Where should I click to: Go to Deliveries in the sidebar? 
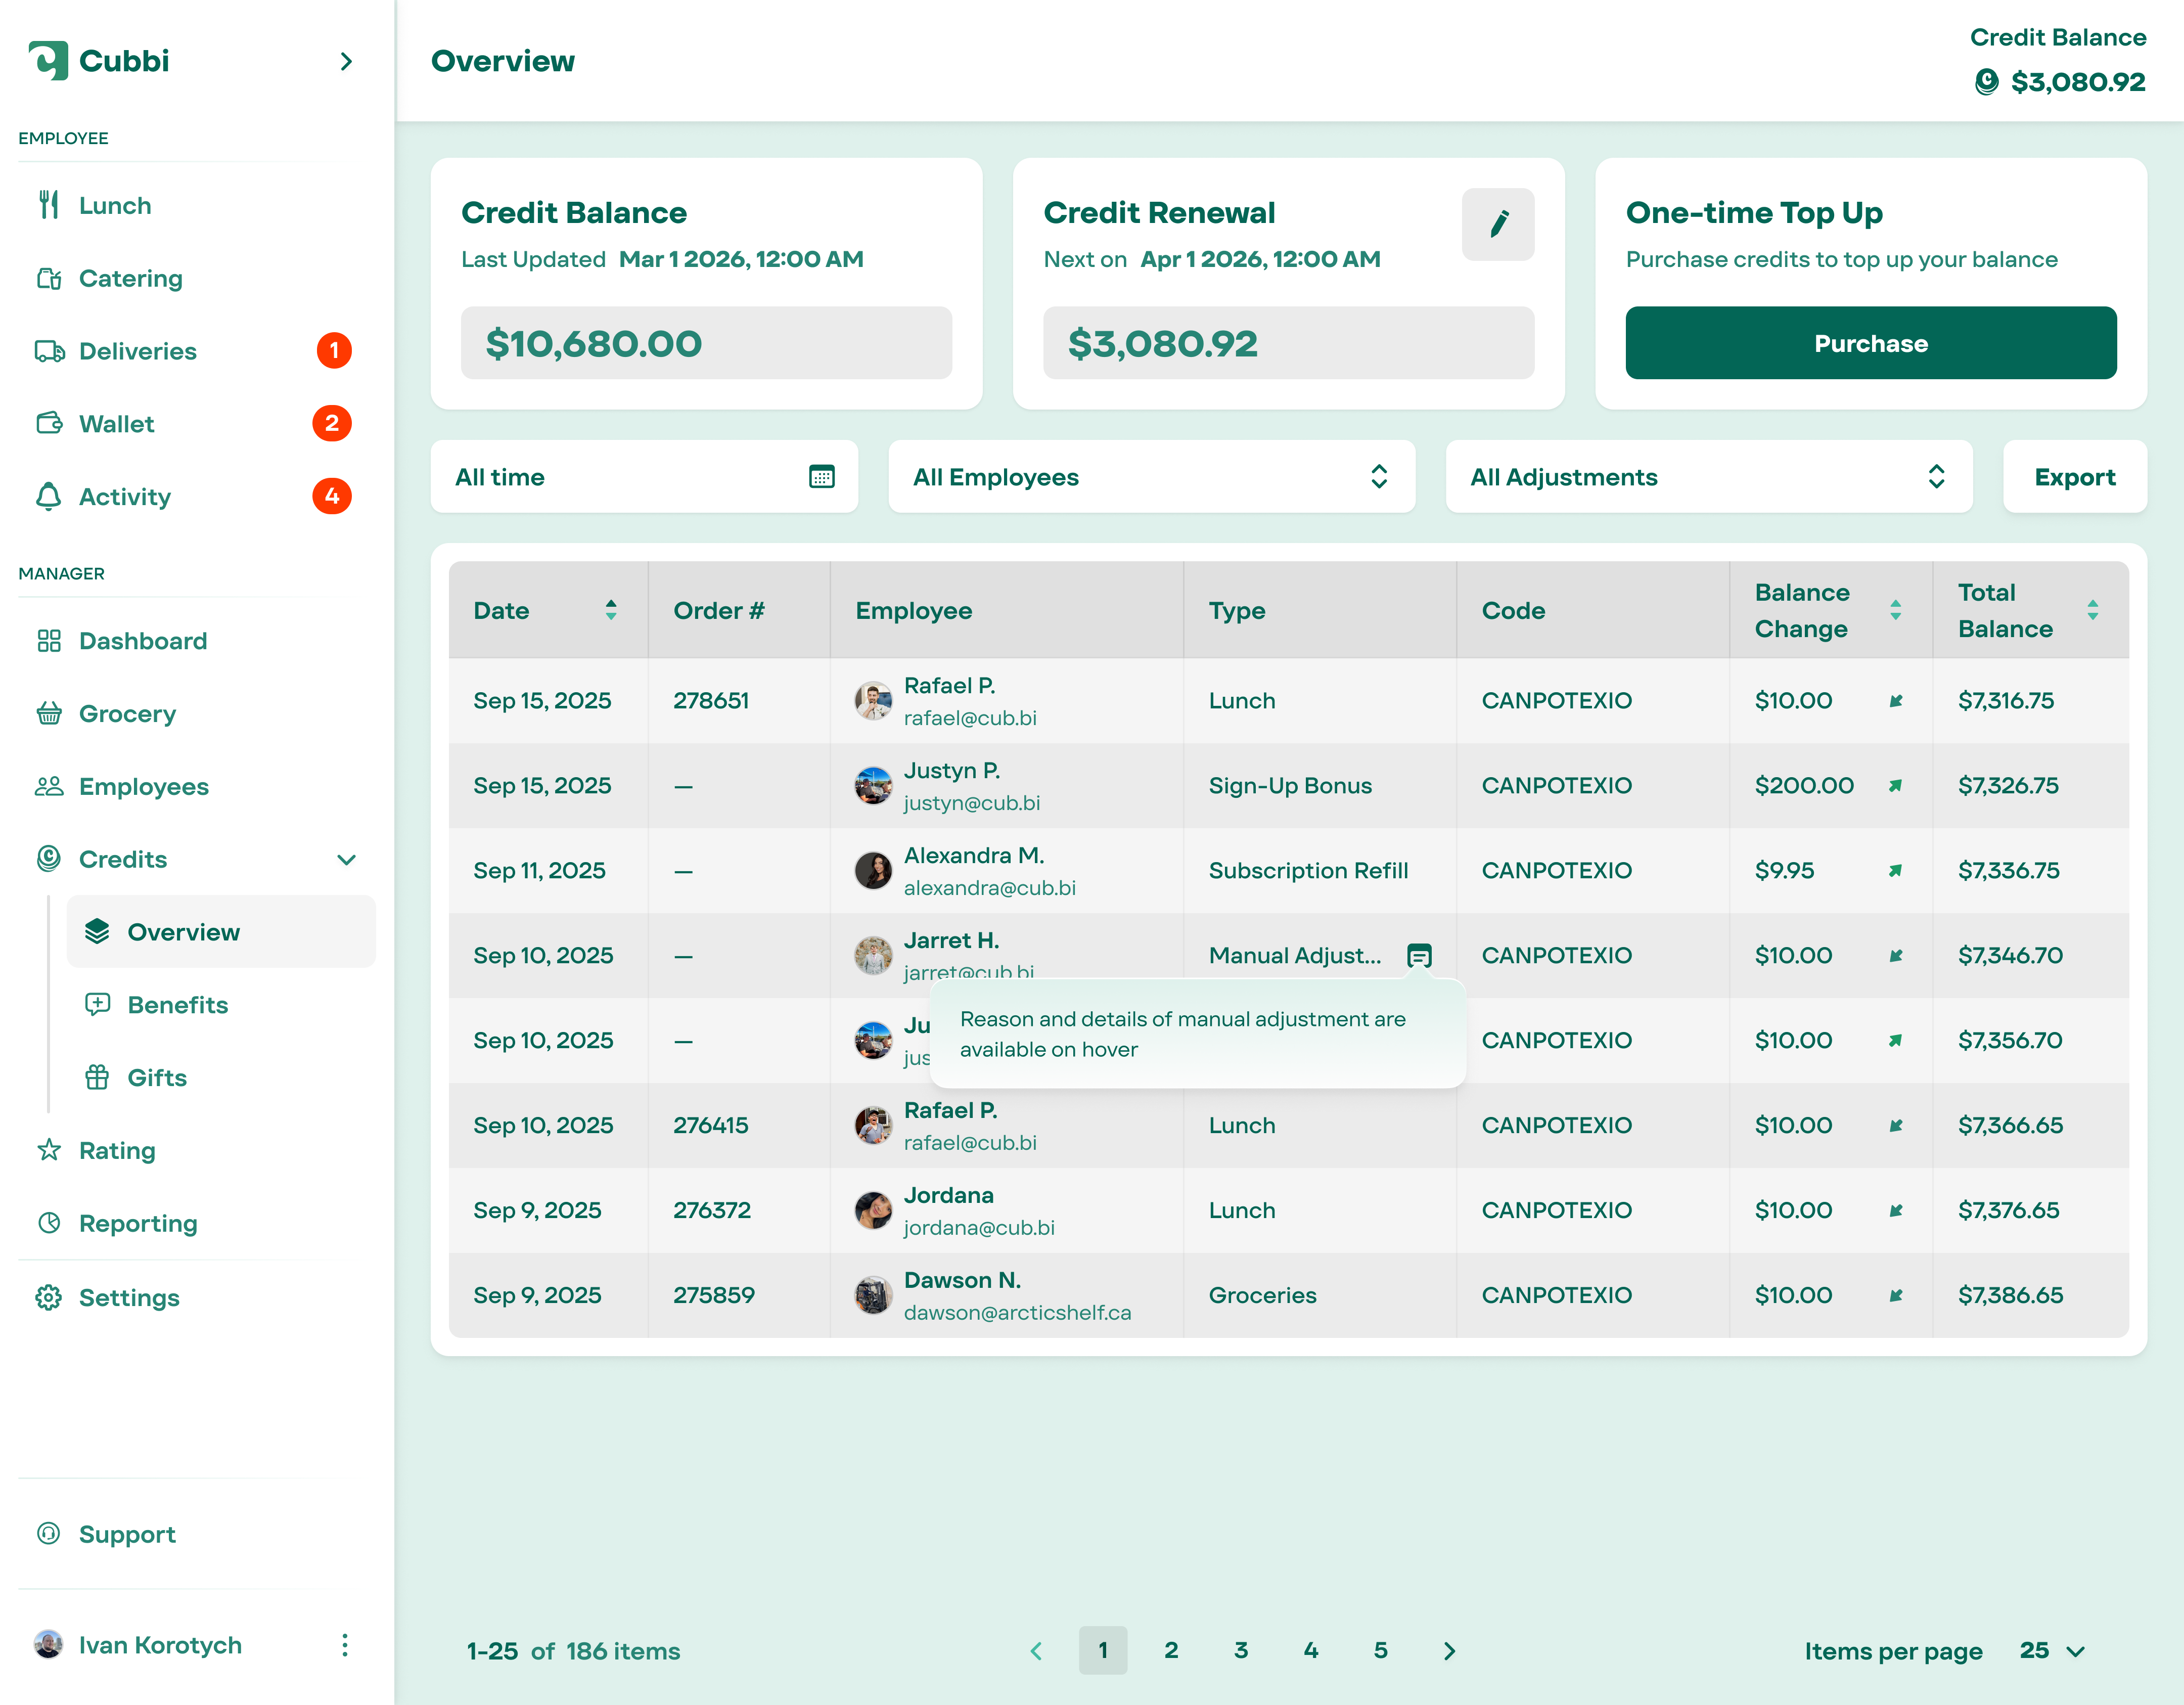pyautogui.click(x=138, y=351)
